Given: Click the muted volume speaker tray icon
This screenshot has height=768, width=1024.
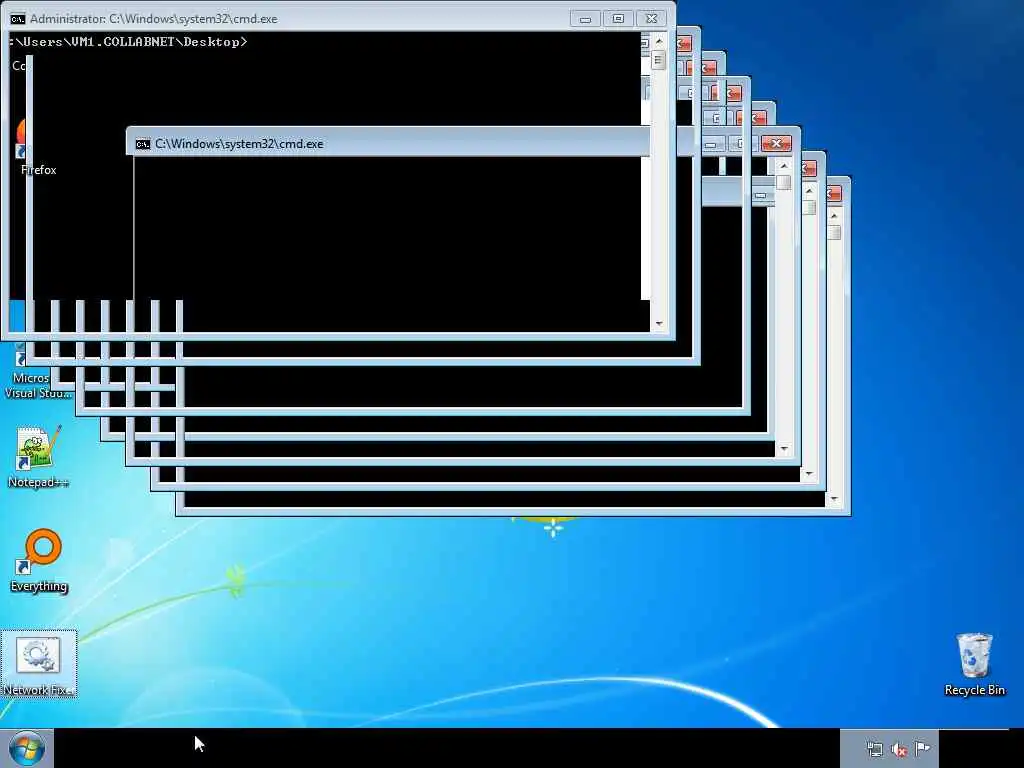Looking at the screenshot, I should (x=899, y=749).
